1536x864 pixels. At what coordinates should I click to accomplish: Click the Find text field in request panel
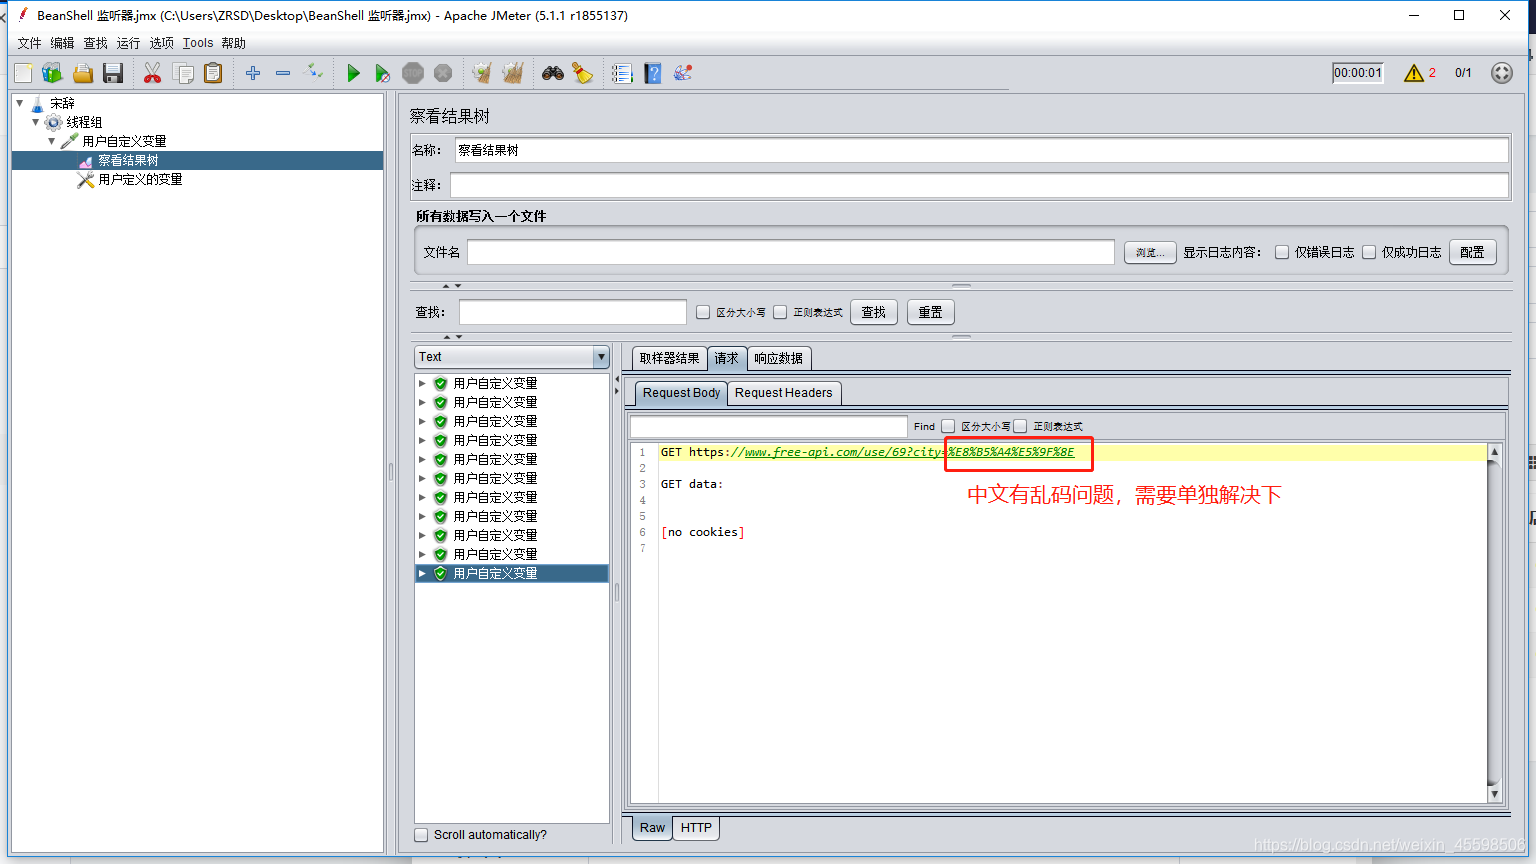(x=768, y=426)
